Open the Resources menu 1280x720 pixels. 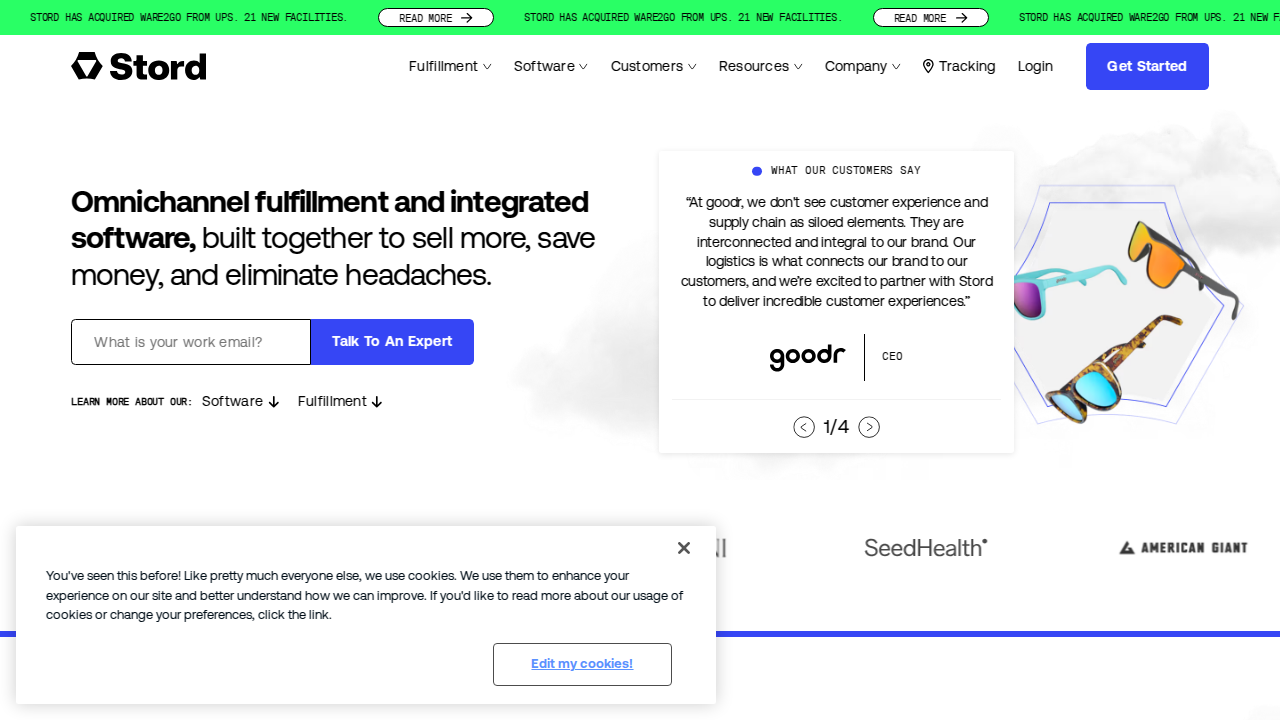click(x=761, y=66)
